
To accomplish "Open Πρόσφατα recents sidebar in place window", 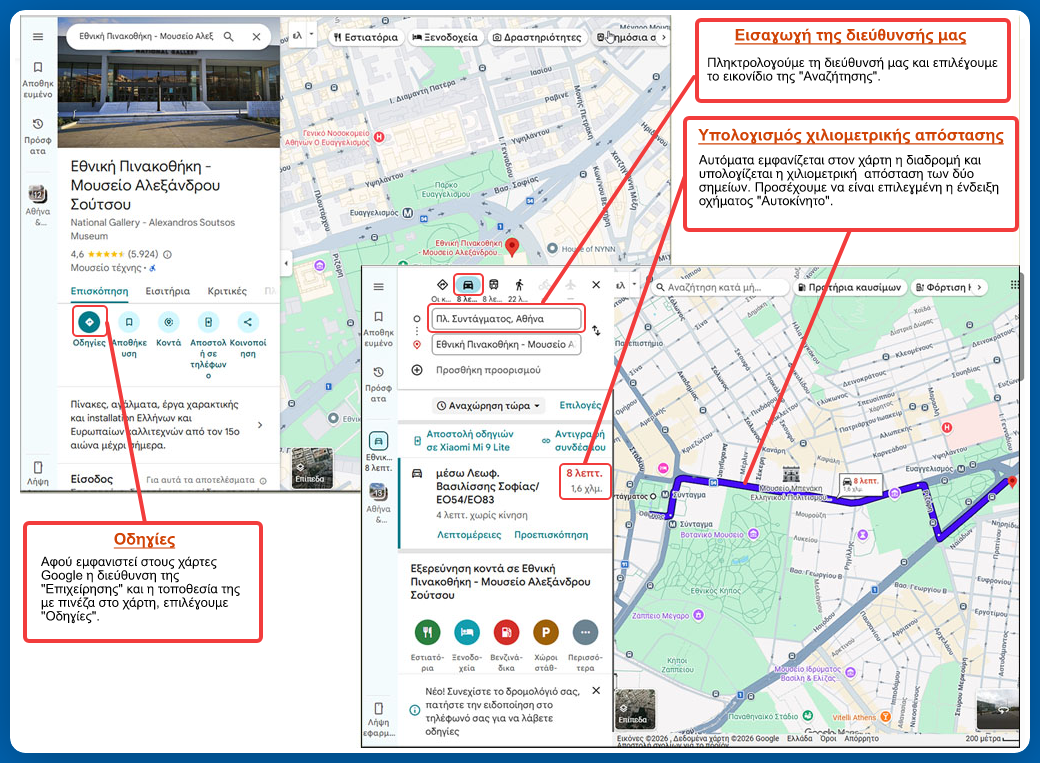I will click(x=38, y=136).
